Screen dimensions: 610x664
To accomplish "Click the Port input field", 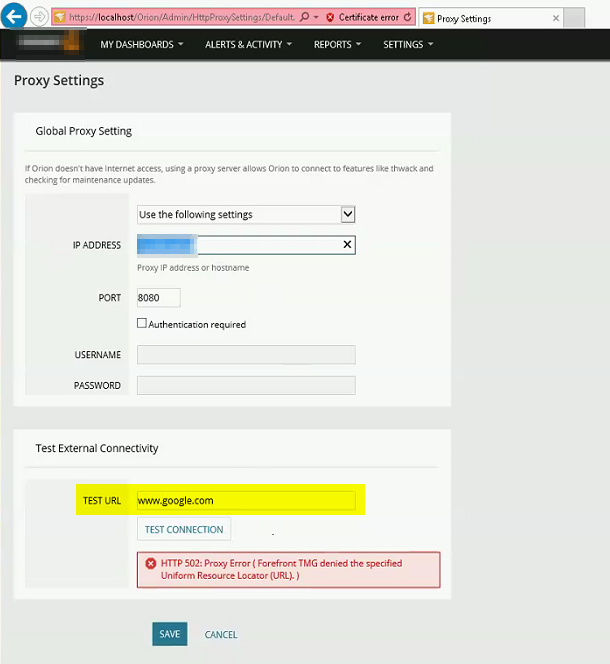I will point(159,298).
